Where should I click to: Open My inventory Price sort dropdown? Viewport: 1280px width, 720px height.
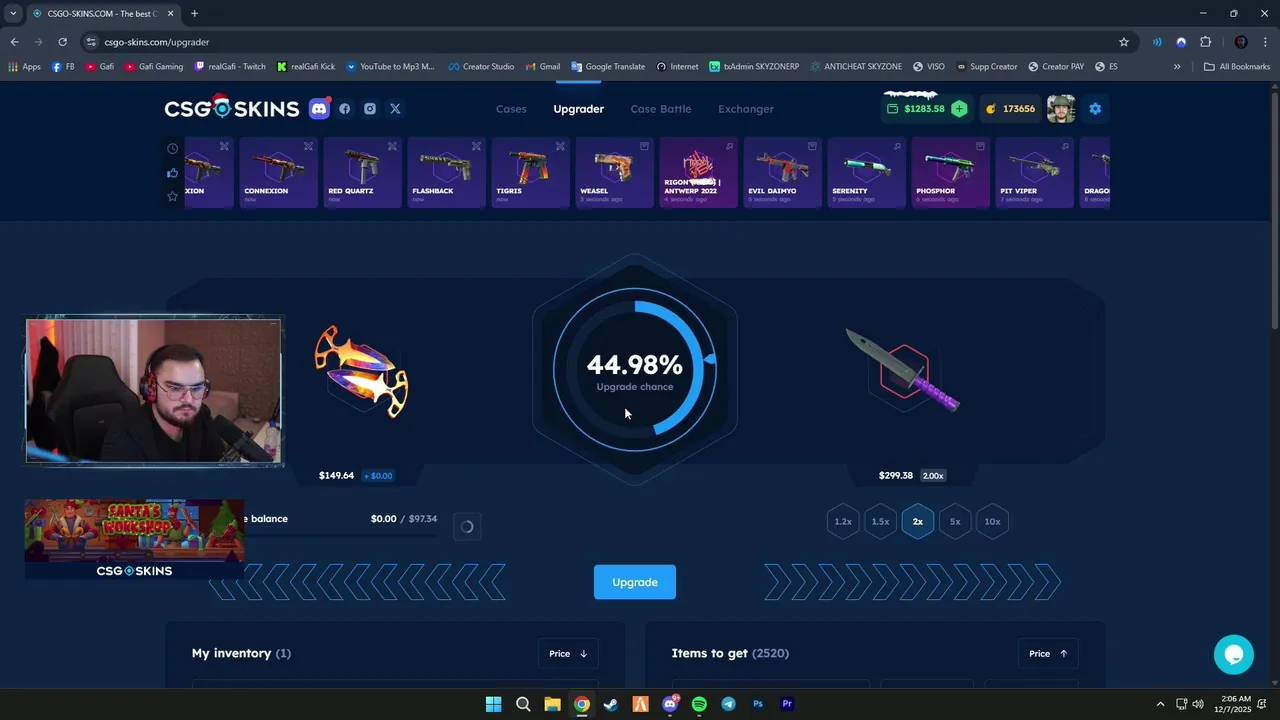pos(568,654)
